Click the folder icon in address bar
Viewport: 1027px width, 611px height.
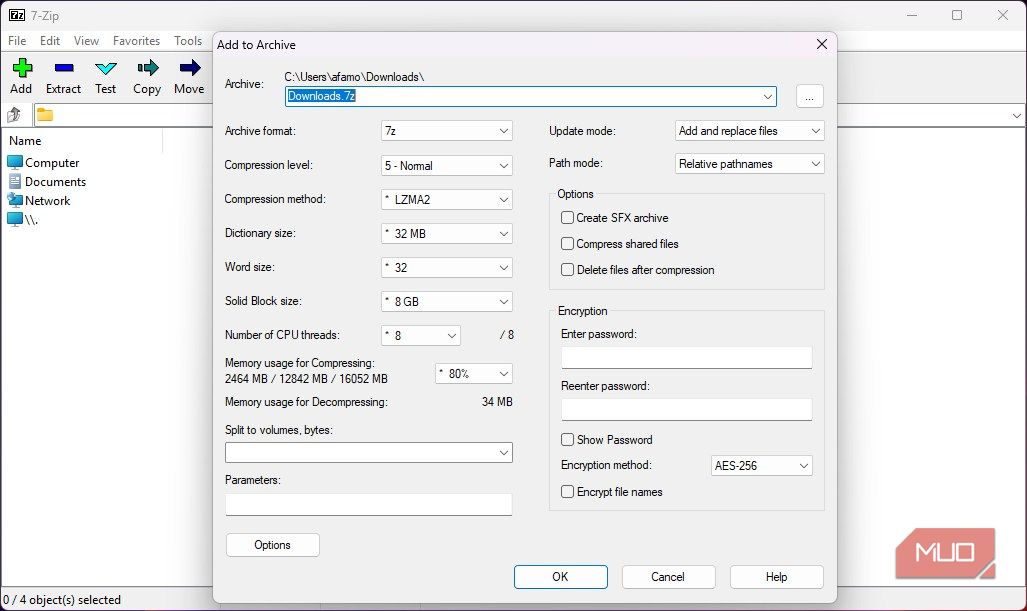point(45,115)
